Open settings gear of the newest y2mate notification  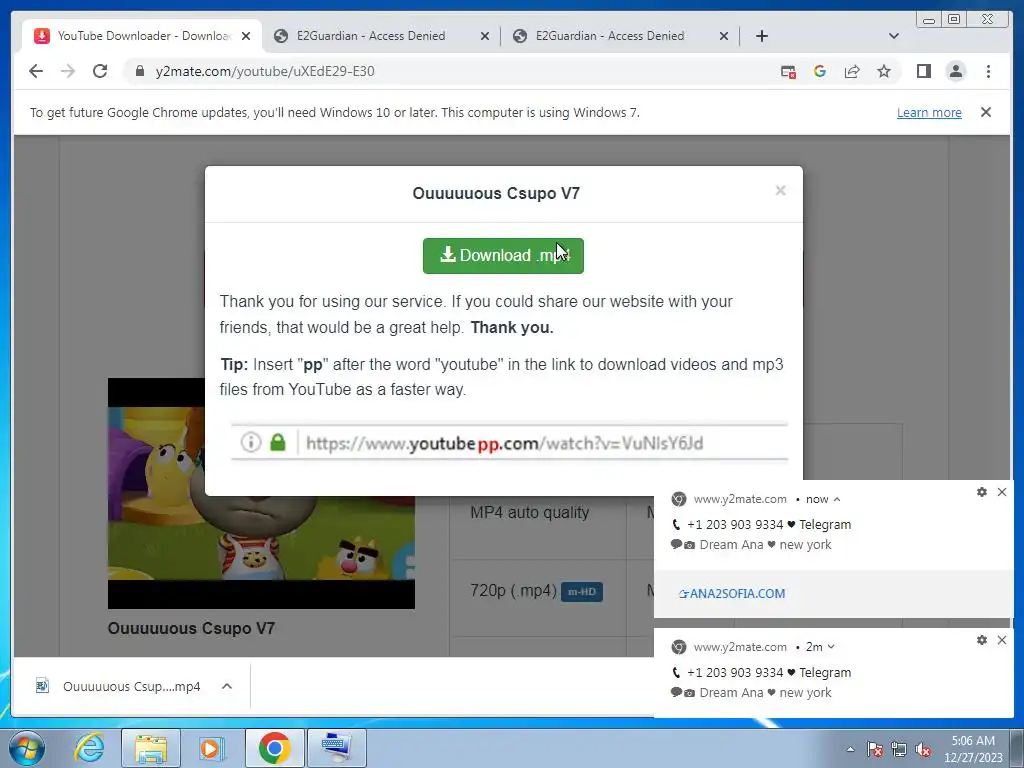coord(982,492)
